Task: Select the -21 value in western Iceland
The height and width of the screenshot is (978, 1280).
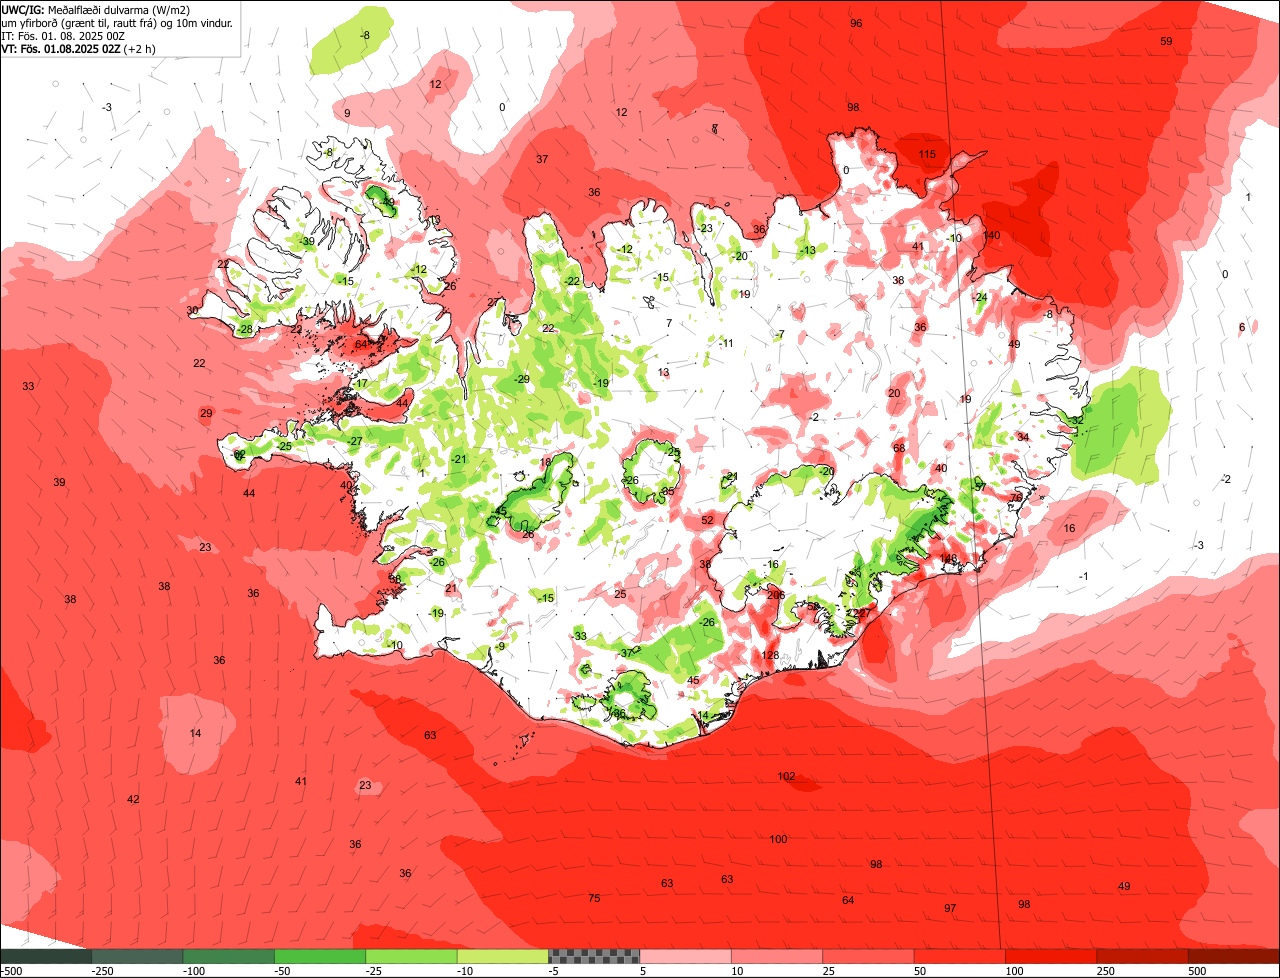Action: 459,459
